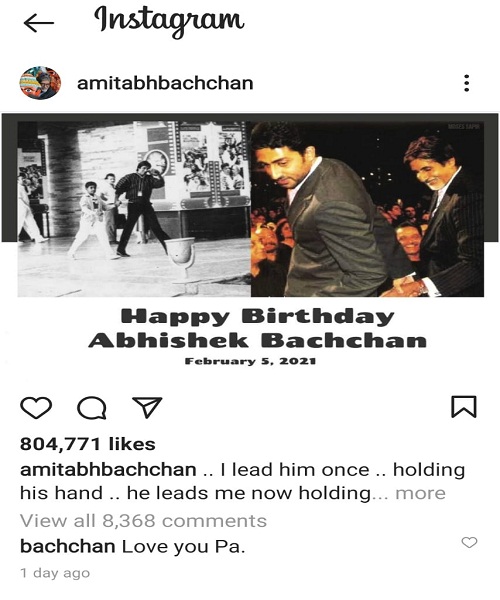Tap the 'Happy Birthday Abhishek Bachchan' image text
Viewport: 500px width, 600px height.
[257, 329]
